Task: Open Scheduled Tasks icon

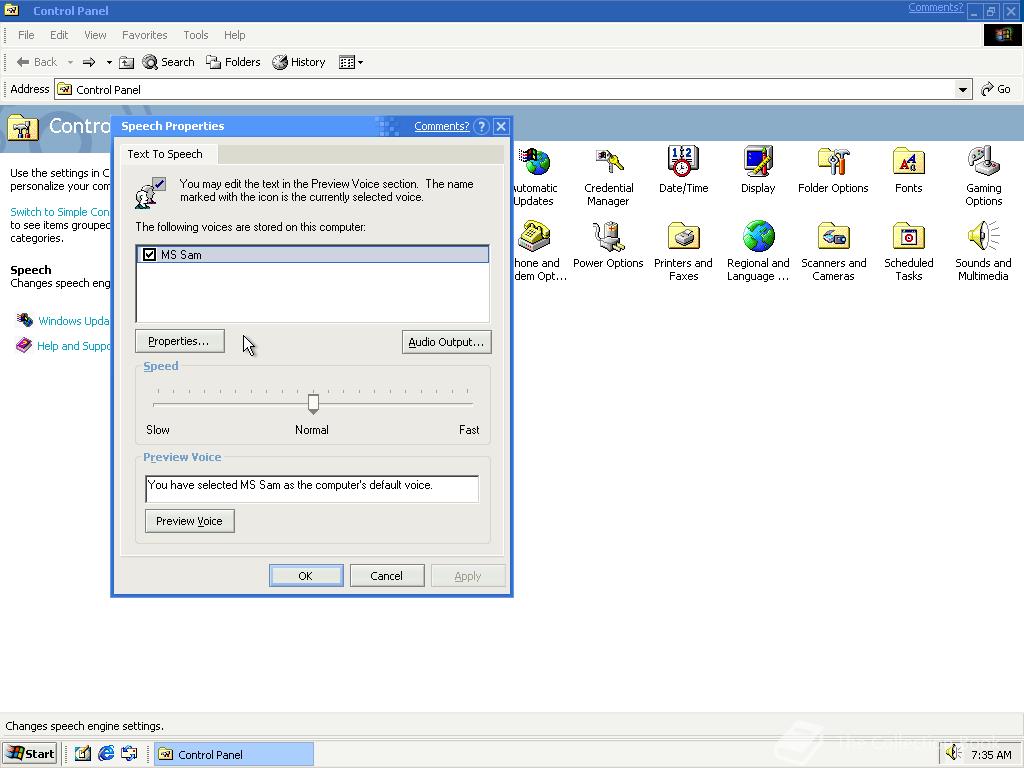Action: pyautogui.click(x=908, y=251)
